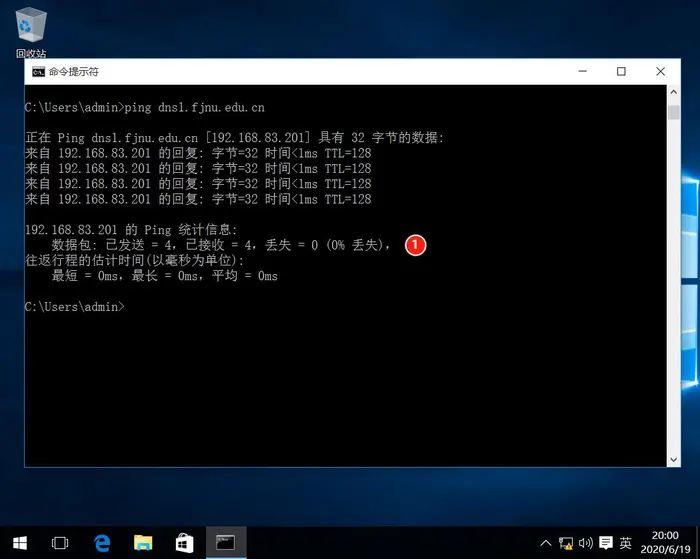700x559 pixels.
Task: Click the console scrollbar down arrow
Action: 674,460
